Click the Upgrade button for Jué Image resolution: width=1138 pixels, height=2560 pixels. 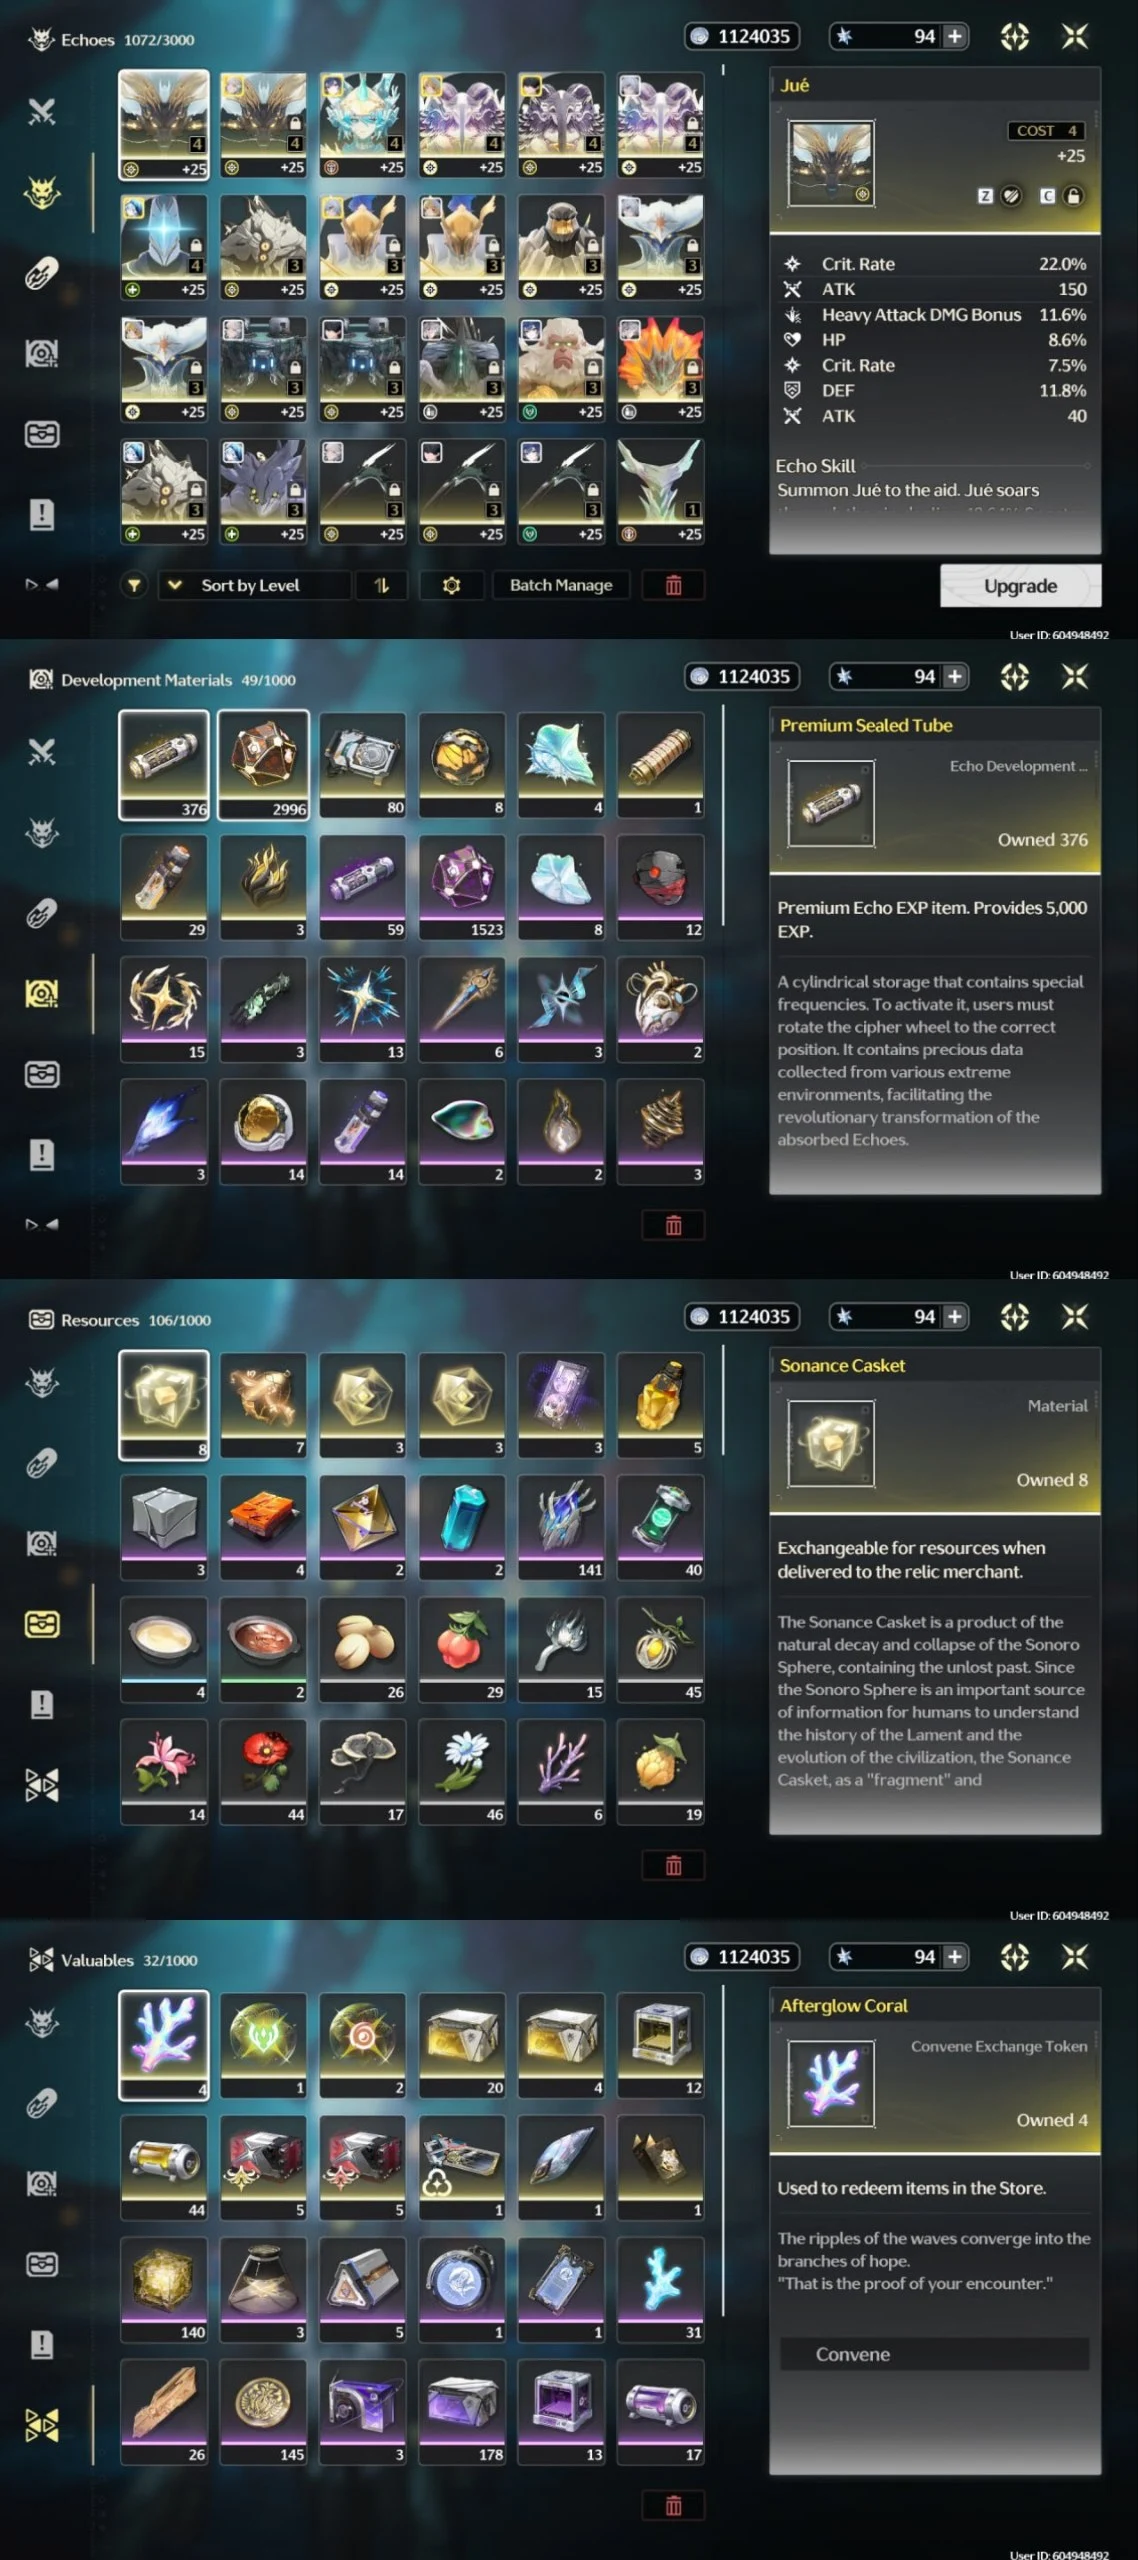pyautogui.click(x=1020, y=586)
